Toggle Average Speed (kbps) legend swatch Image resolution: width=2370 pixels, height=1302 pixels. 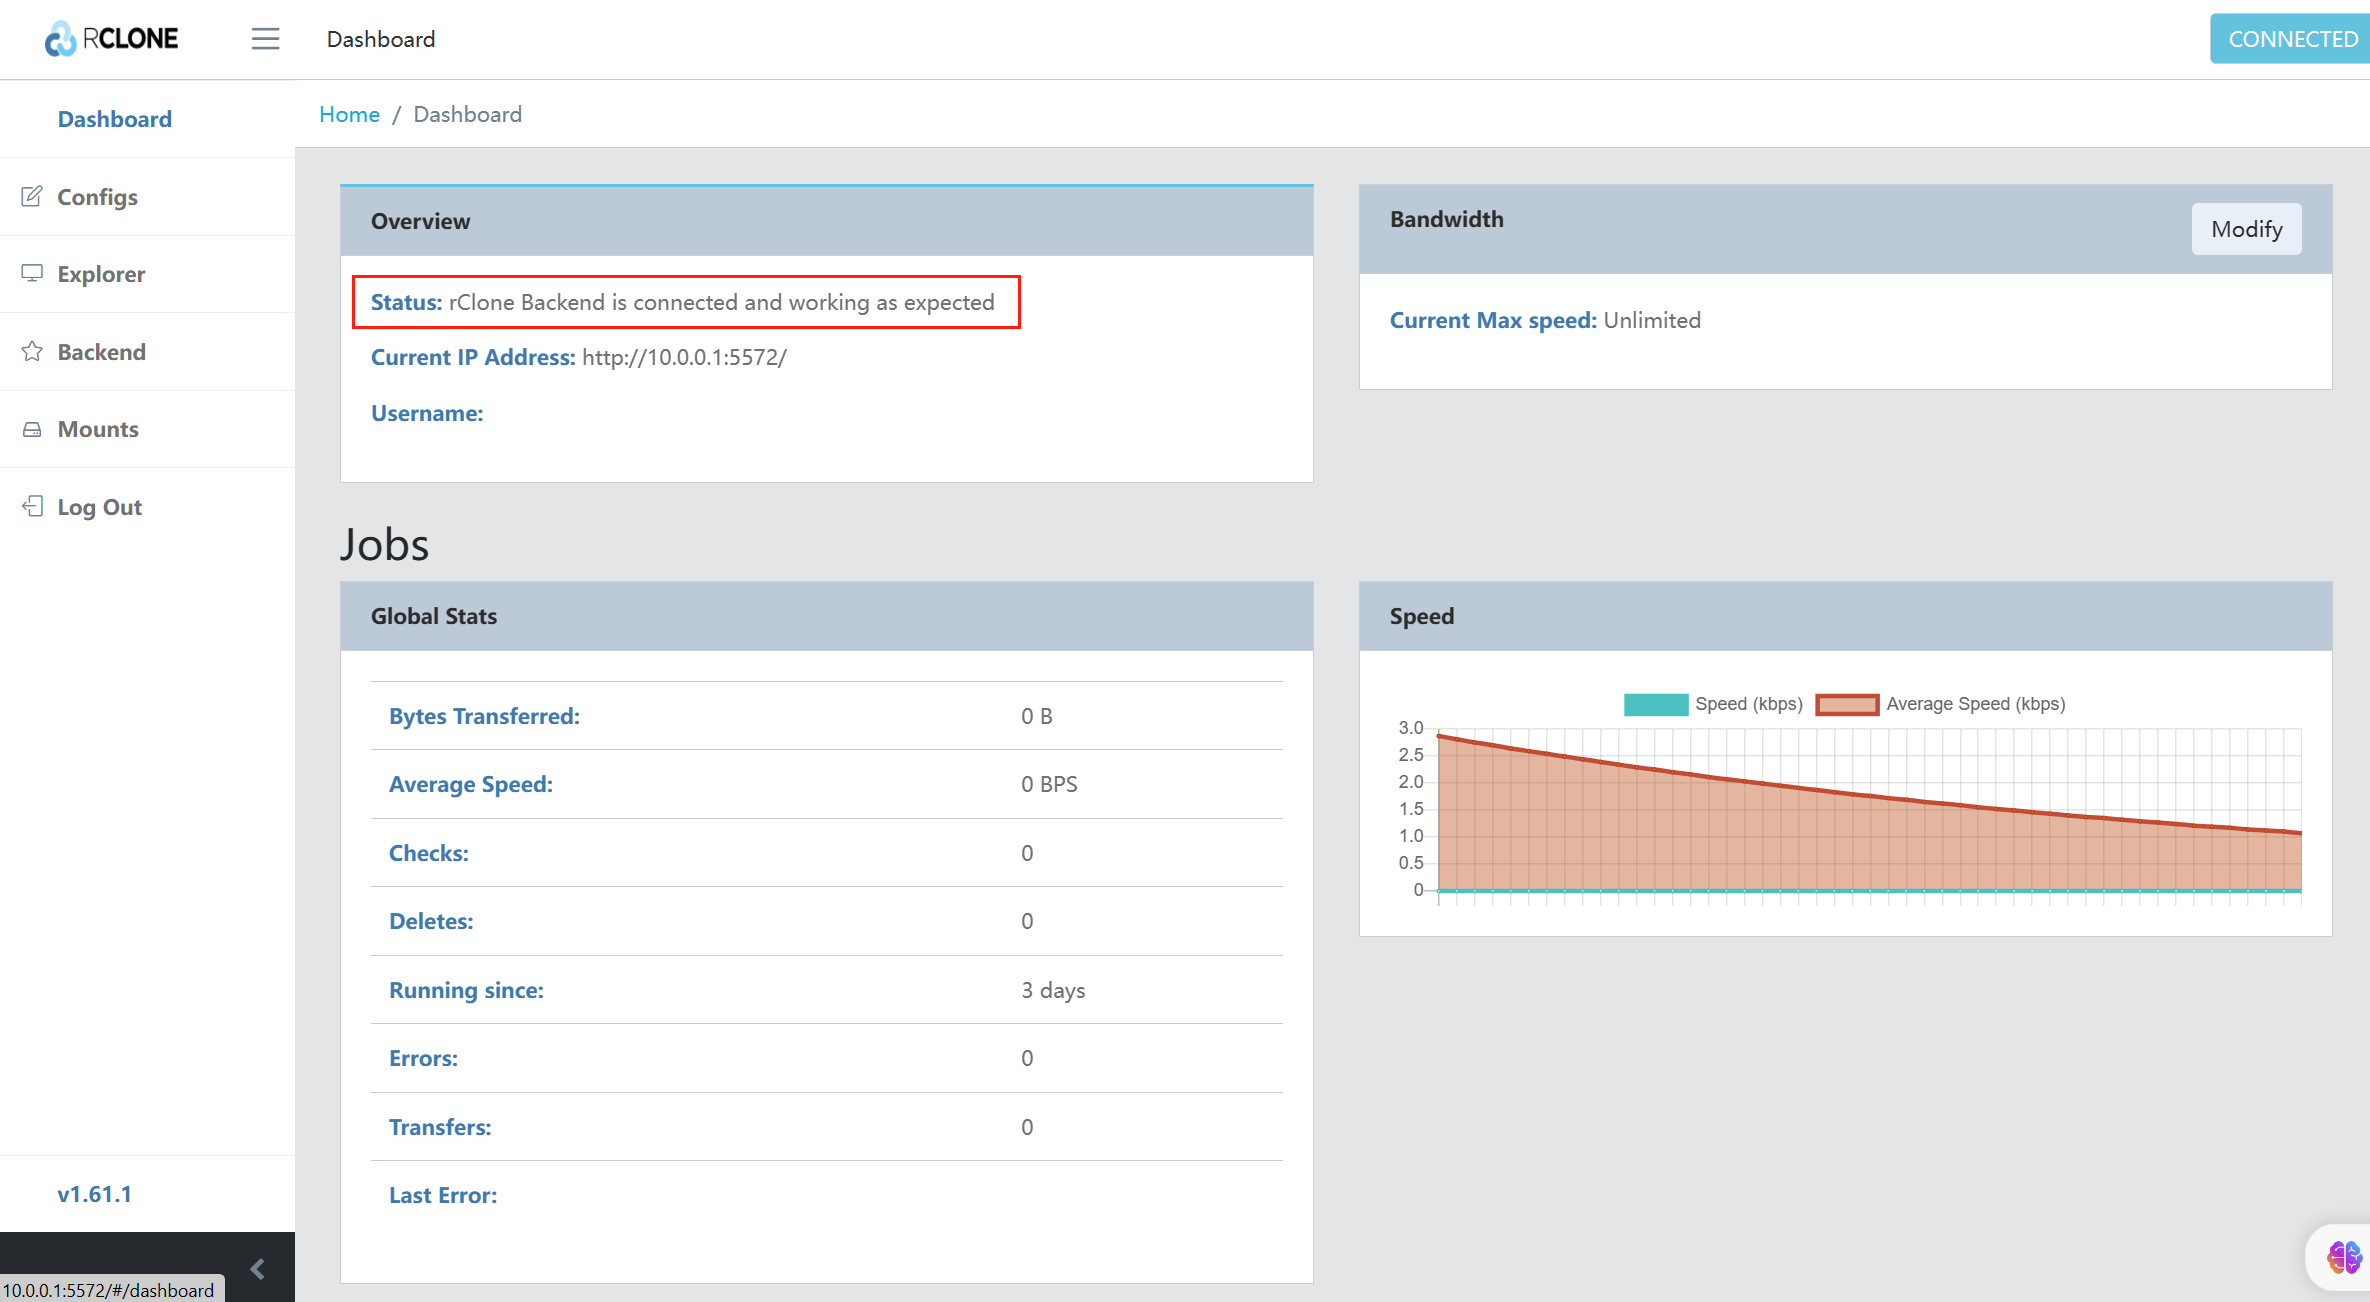pyautogui.click(x=1847, y=704)
